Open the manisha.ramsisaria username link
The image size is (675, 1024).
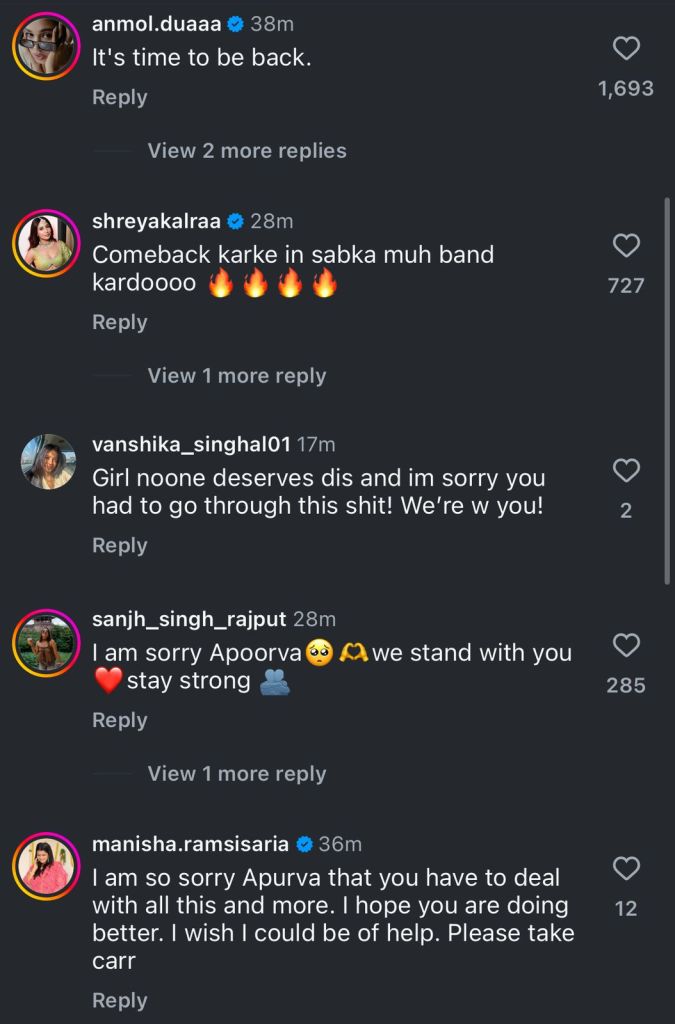[190, 845]
